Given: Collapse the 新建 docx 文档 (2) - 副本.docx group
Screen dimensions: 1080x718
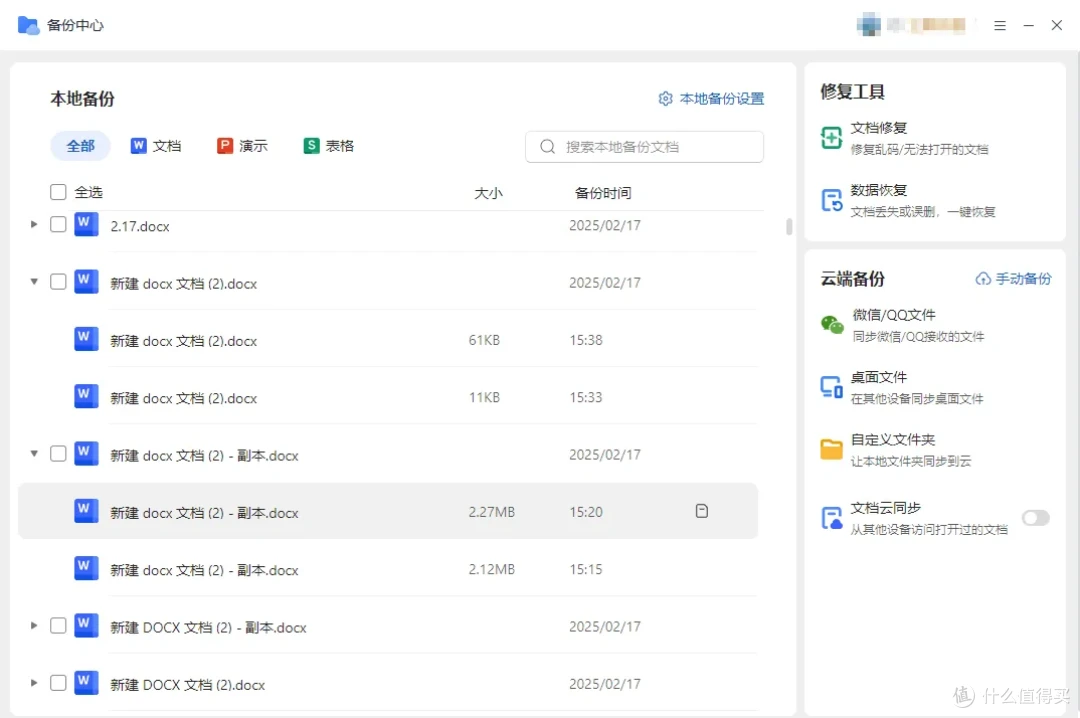Looking at the screenshot, I should click(34, 454).
